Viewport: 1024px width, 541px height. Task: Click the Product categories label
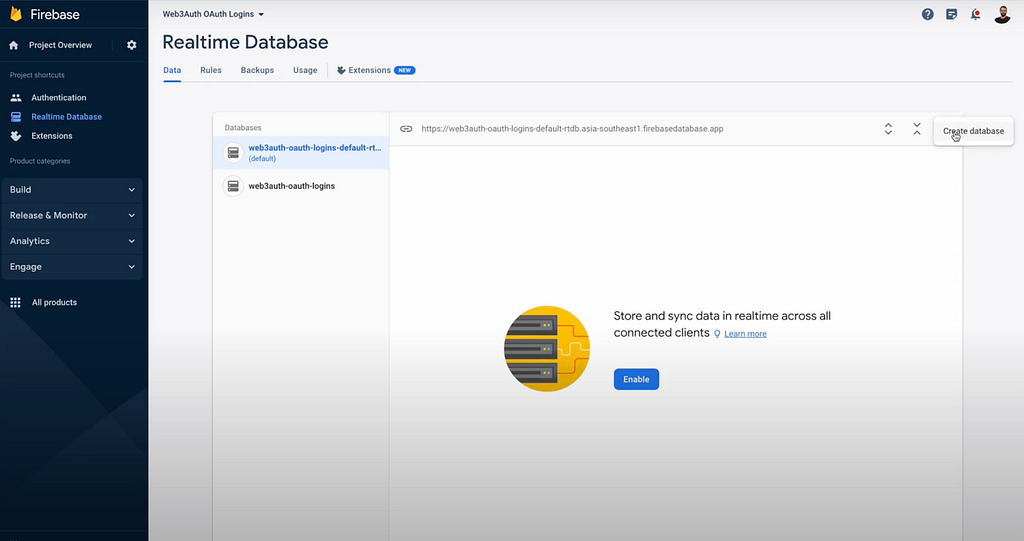(40, 161)
